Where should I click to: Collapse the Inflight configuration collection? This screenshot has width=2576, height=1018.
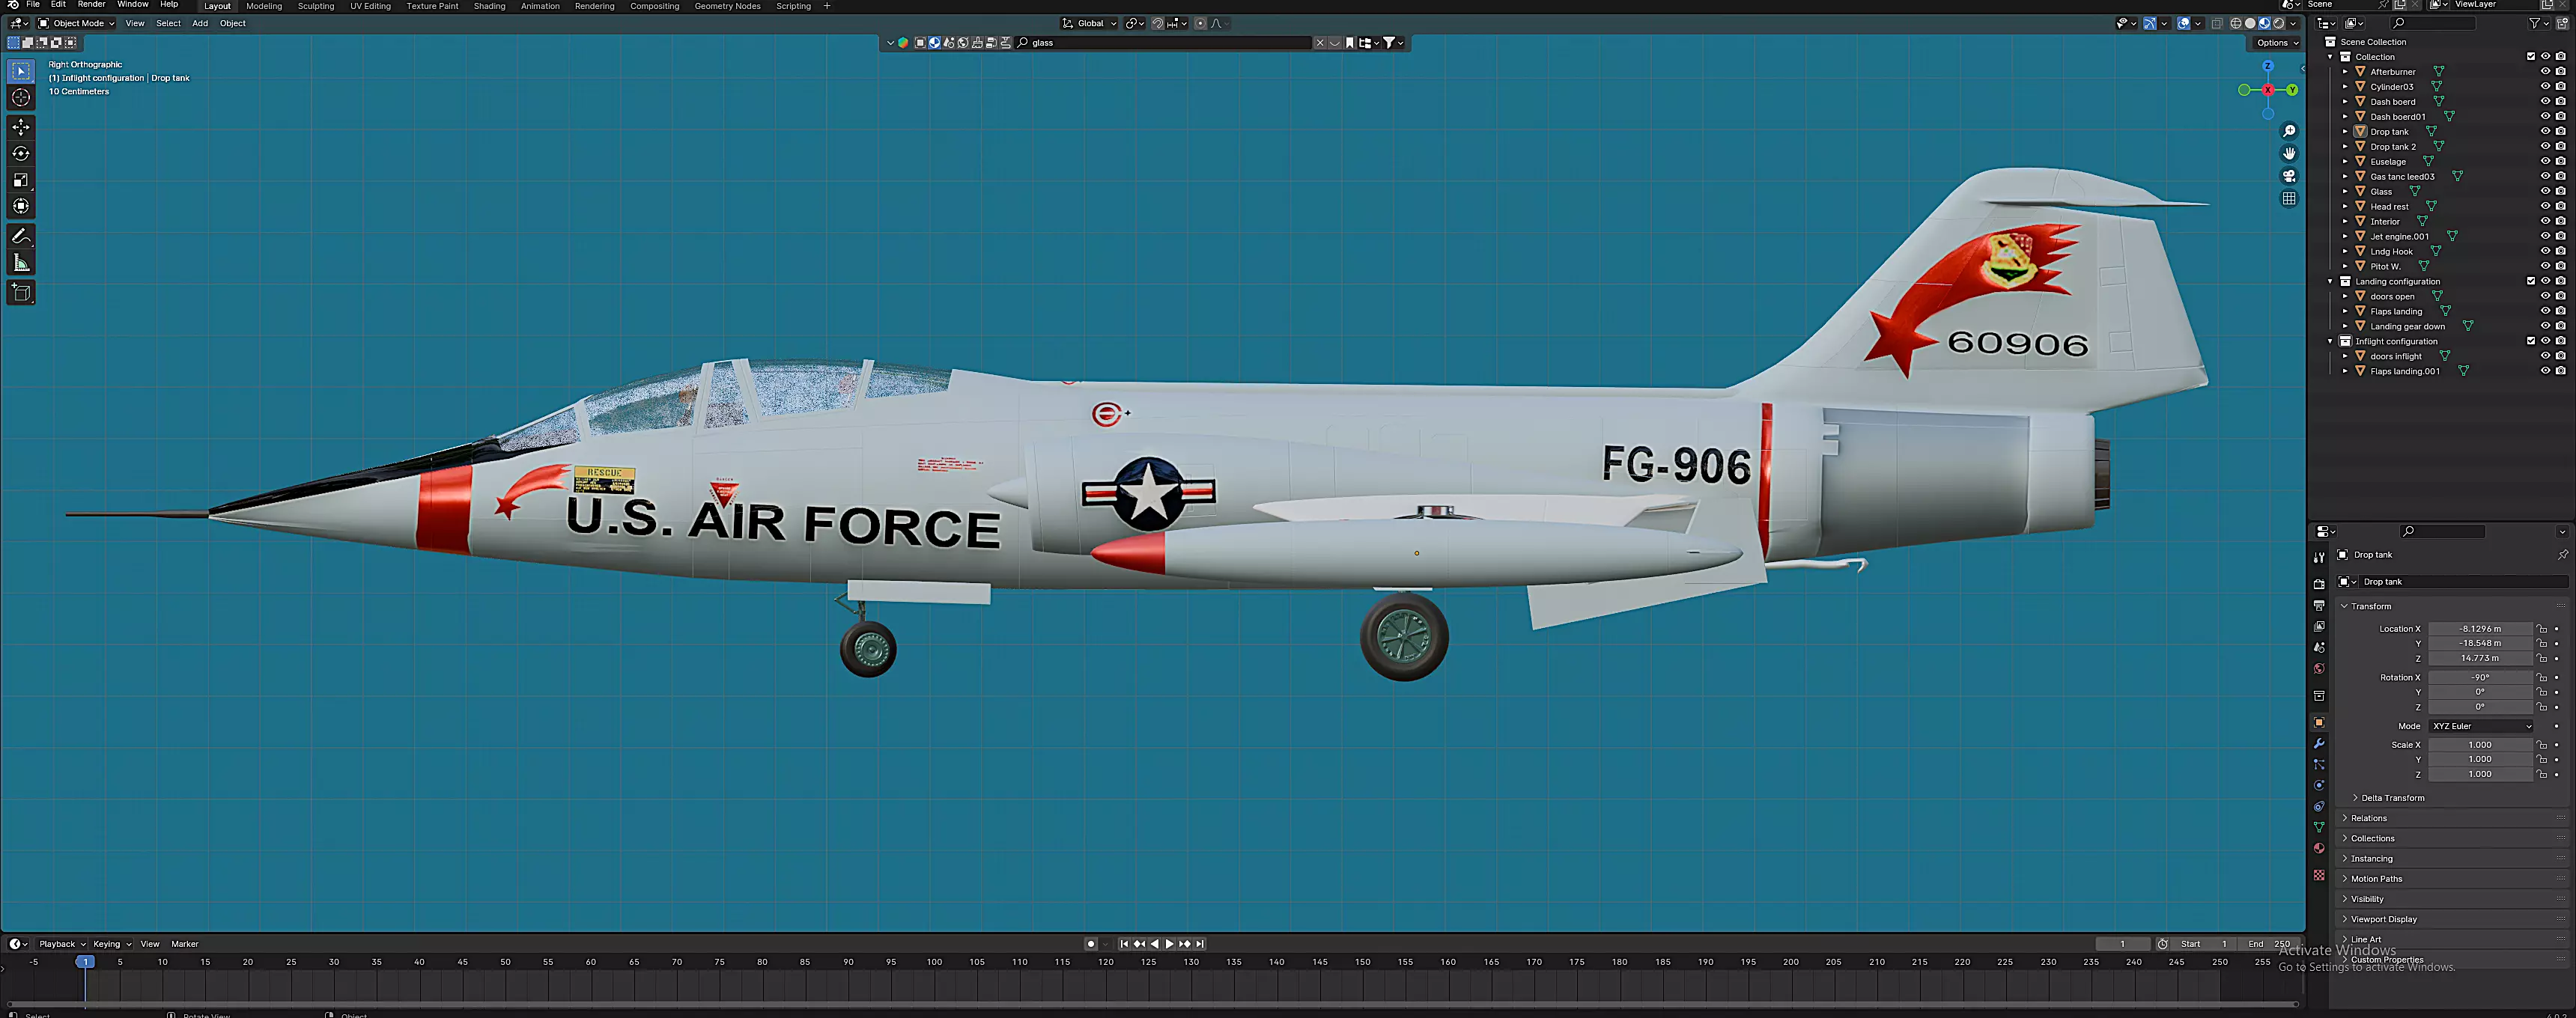tap(2330, 342)
